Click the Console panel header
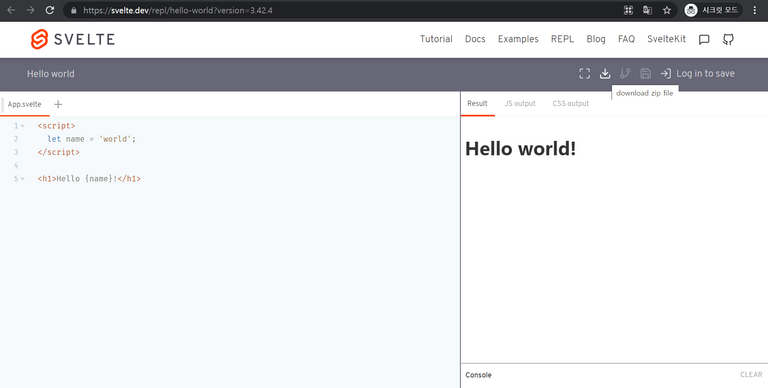 pyautogui.click(x=479, y=375)
